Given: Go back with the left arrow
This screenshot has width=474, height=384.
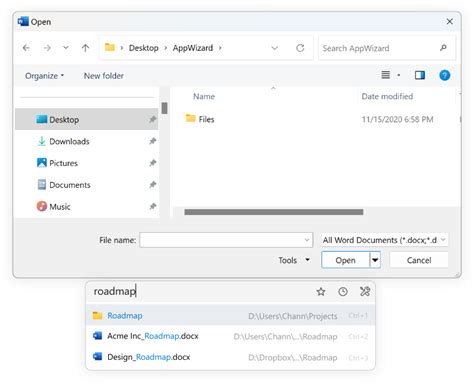Looking at the screenshot, I should [x=26, y=48].
